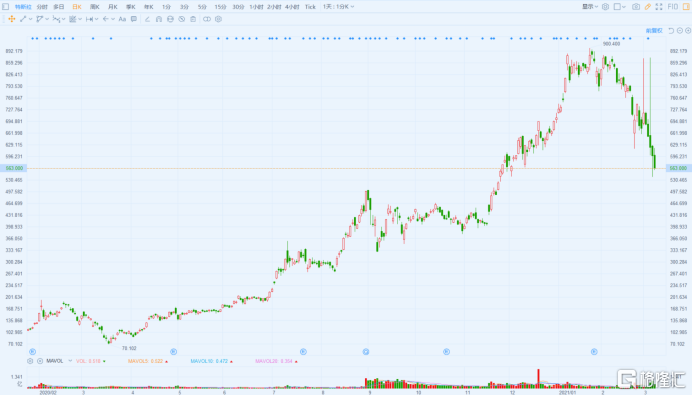Switch to the 15分 interval
This screenshot has height=396, width=692.
click(x=220, y=7)
